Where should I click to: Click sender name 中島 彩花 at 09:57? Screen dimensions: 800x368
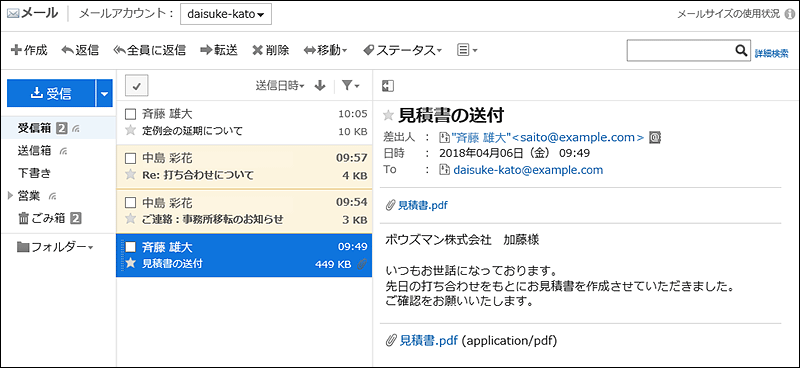[x=167, y=158]
